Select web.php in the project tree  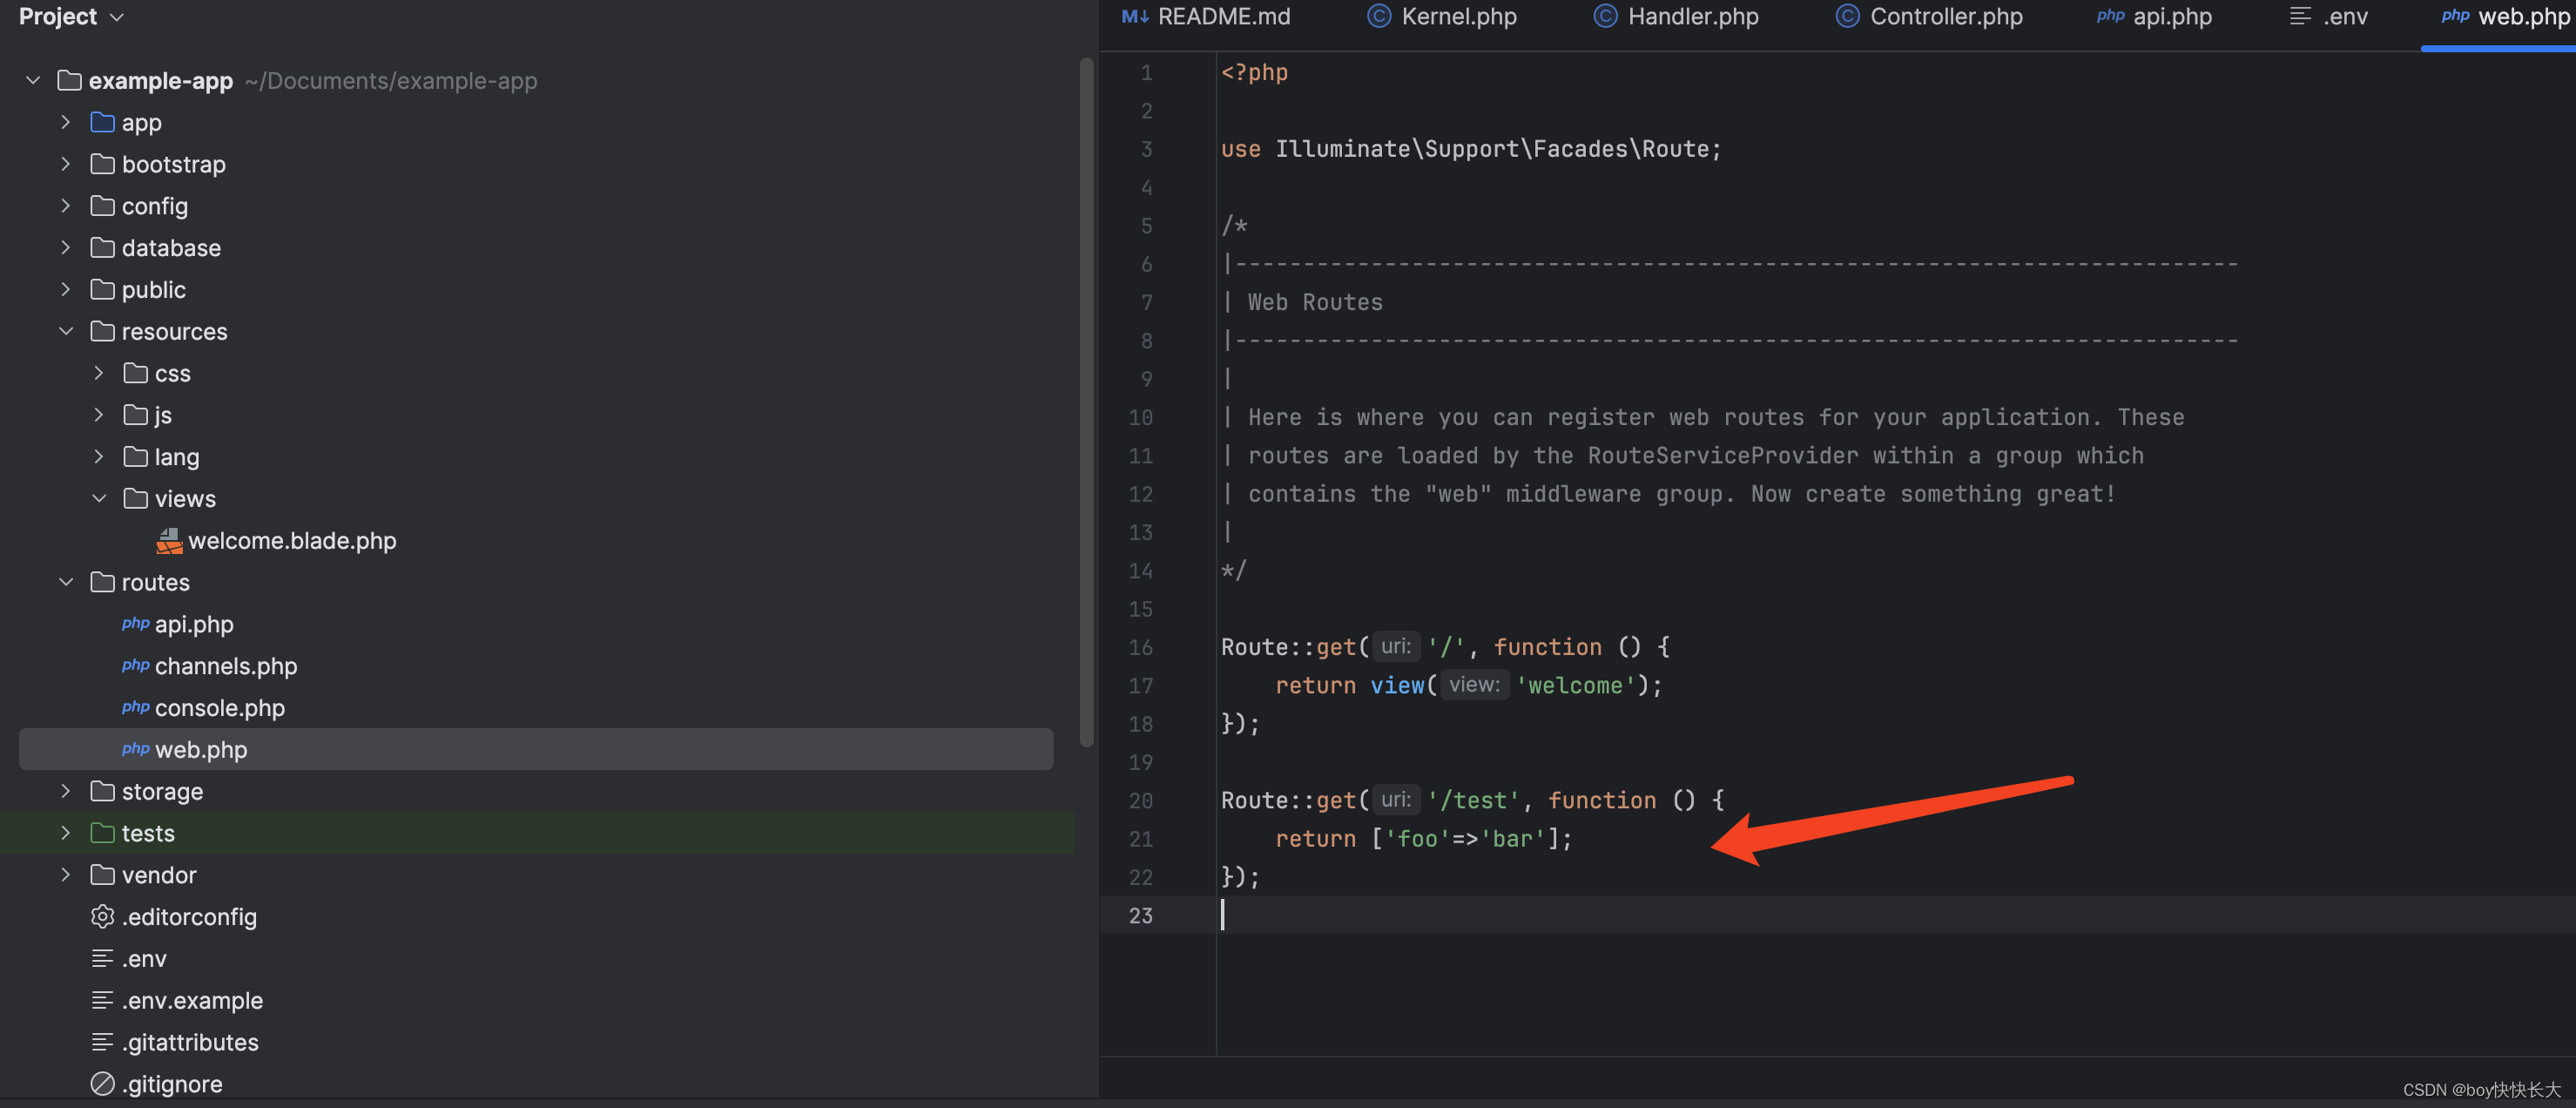click(536, 749)
